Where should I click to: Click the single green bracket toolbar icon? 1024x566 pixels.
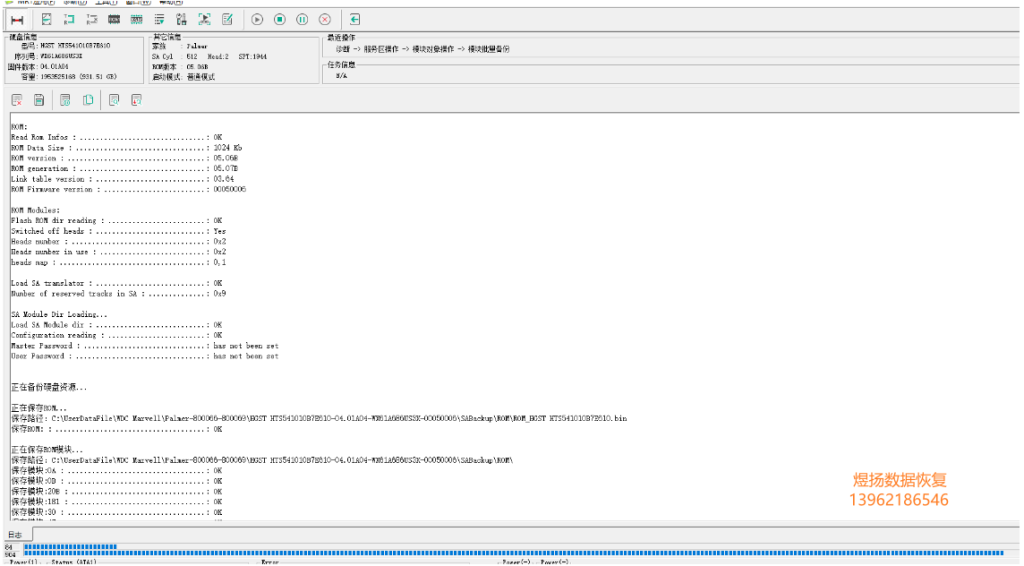pos(69,20)
